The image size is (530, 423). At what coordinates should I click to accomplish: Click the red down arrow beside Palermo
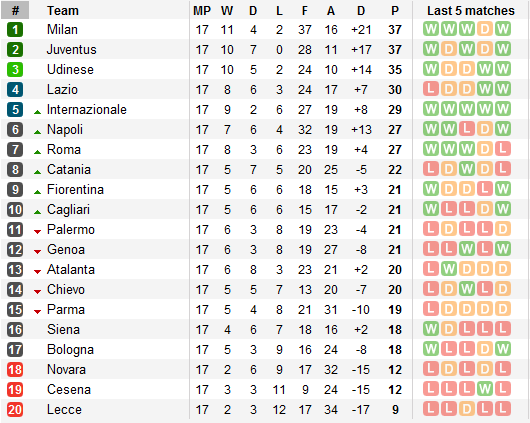tap(38, 232)
